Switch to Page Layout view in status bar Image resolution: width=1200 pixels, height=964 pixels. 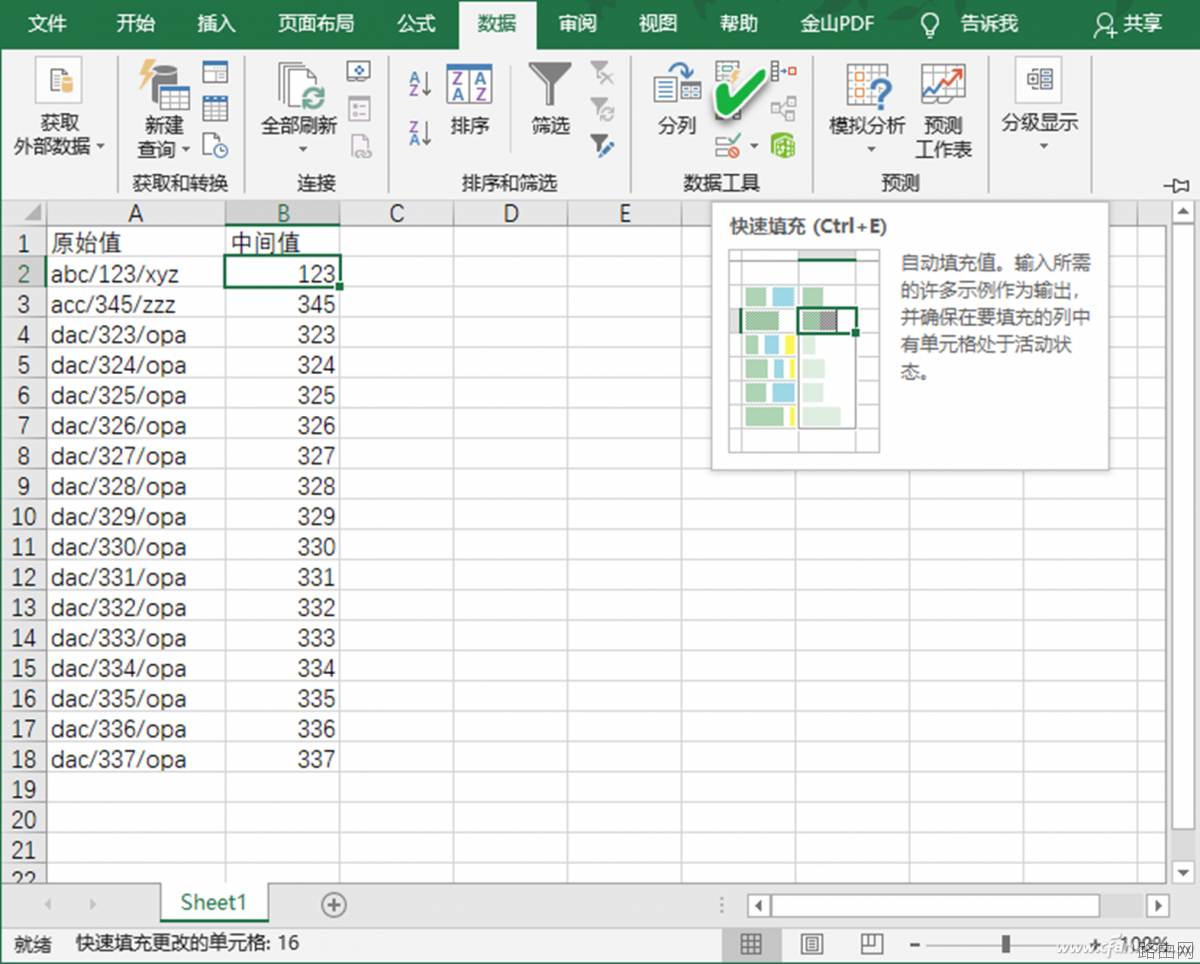[812, 943]
